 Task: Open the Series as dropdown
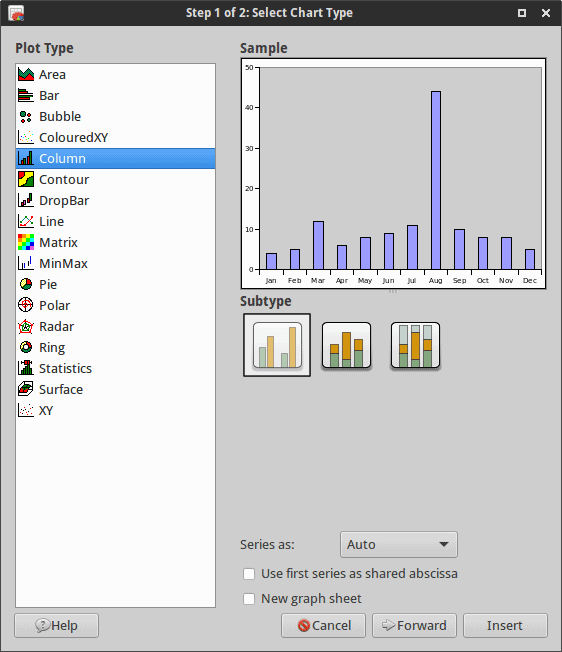399,544
